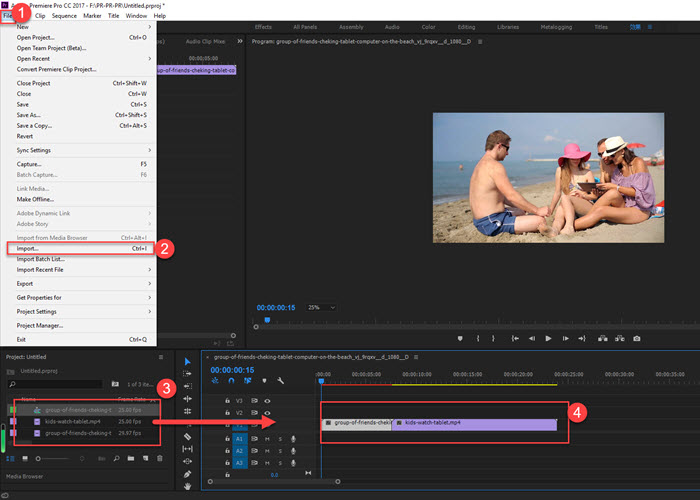The width and height of the screenshot is (700, 500).
Task: Toggle Snap magnet in timeline
Action: tap(231, 381)
